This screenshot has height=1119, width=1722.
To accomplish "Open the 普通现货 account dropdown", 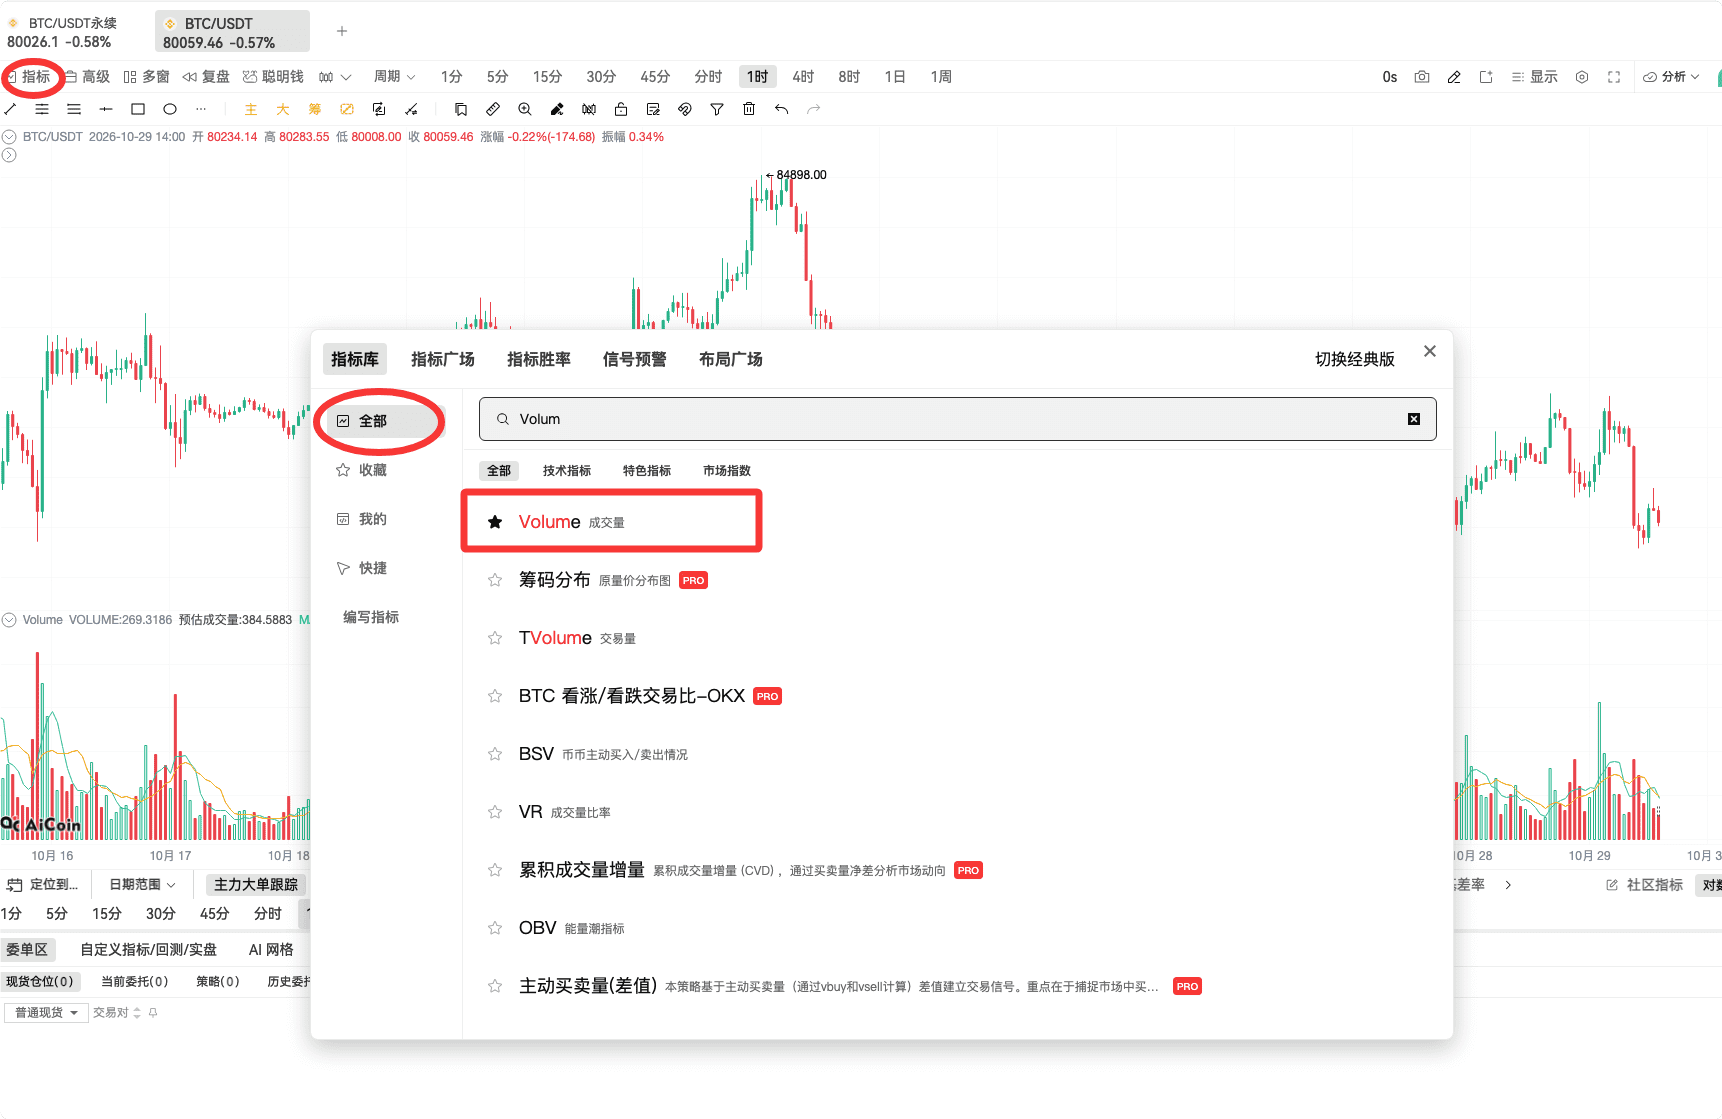I will pyautogui.click(x=47, y=1012).
